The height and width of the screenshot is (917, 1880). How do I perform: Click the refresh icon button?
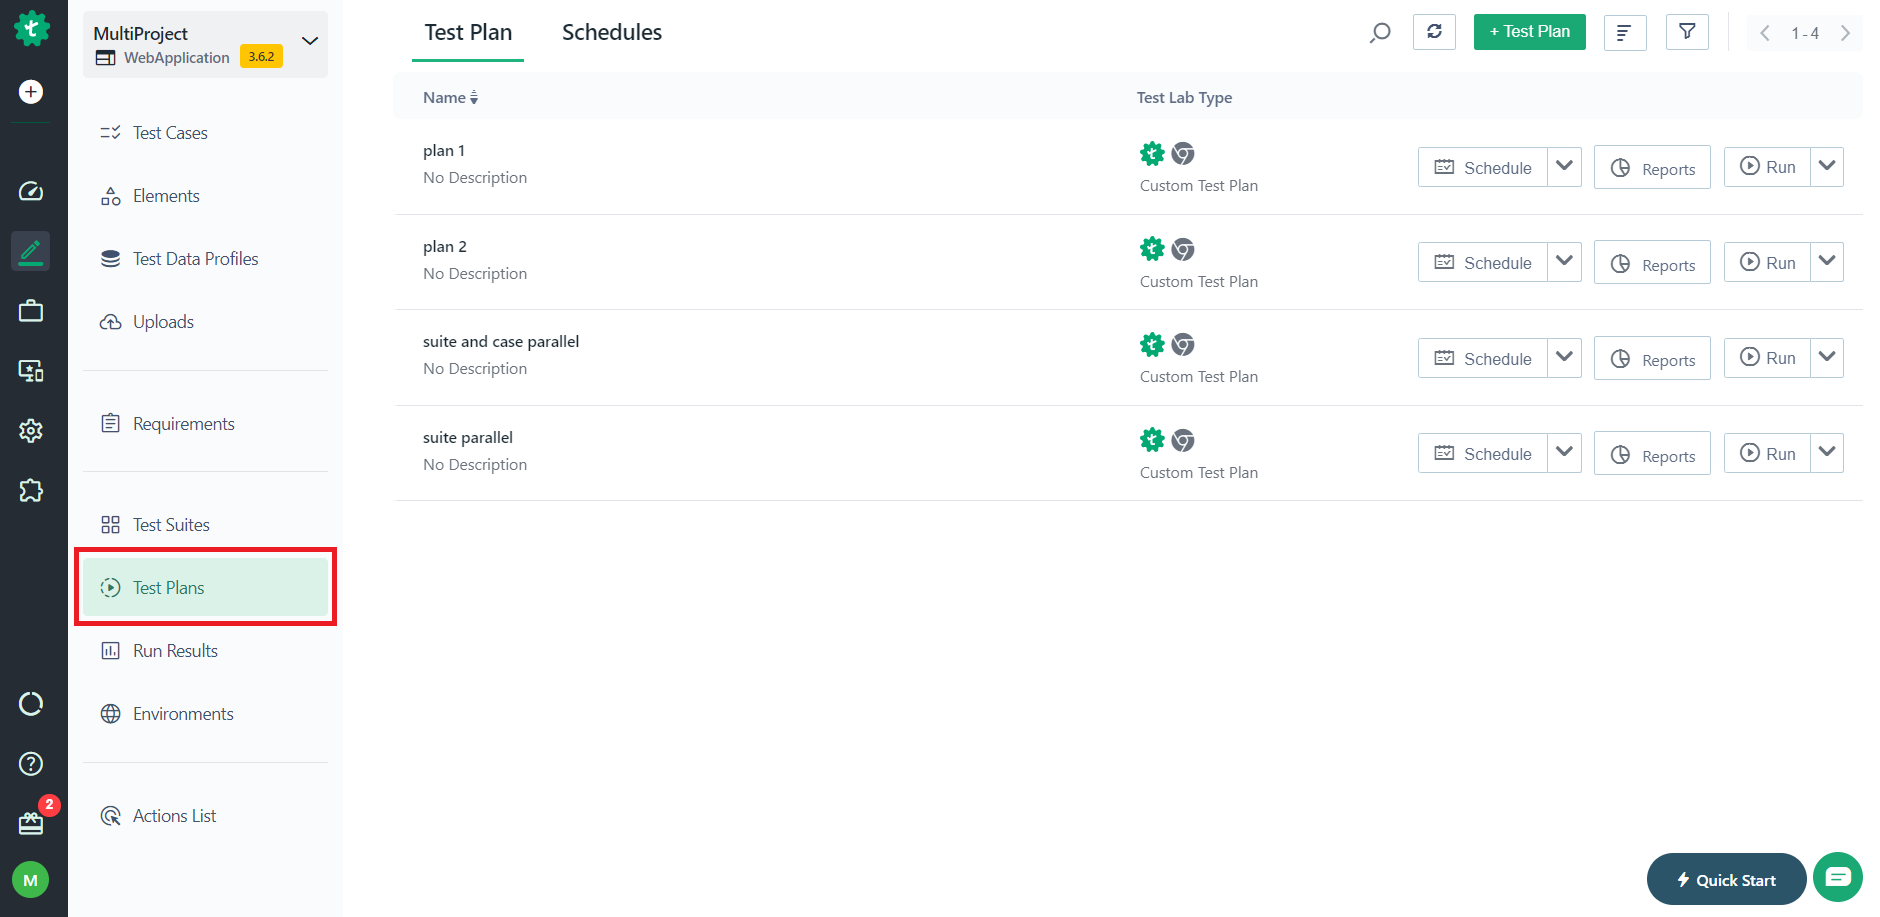pyautogui.click(x=1434, y=32)
